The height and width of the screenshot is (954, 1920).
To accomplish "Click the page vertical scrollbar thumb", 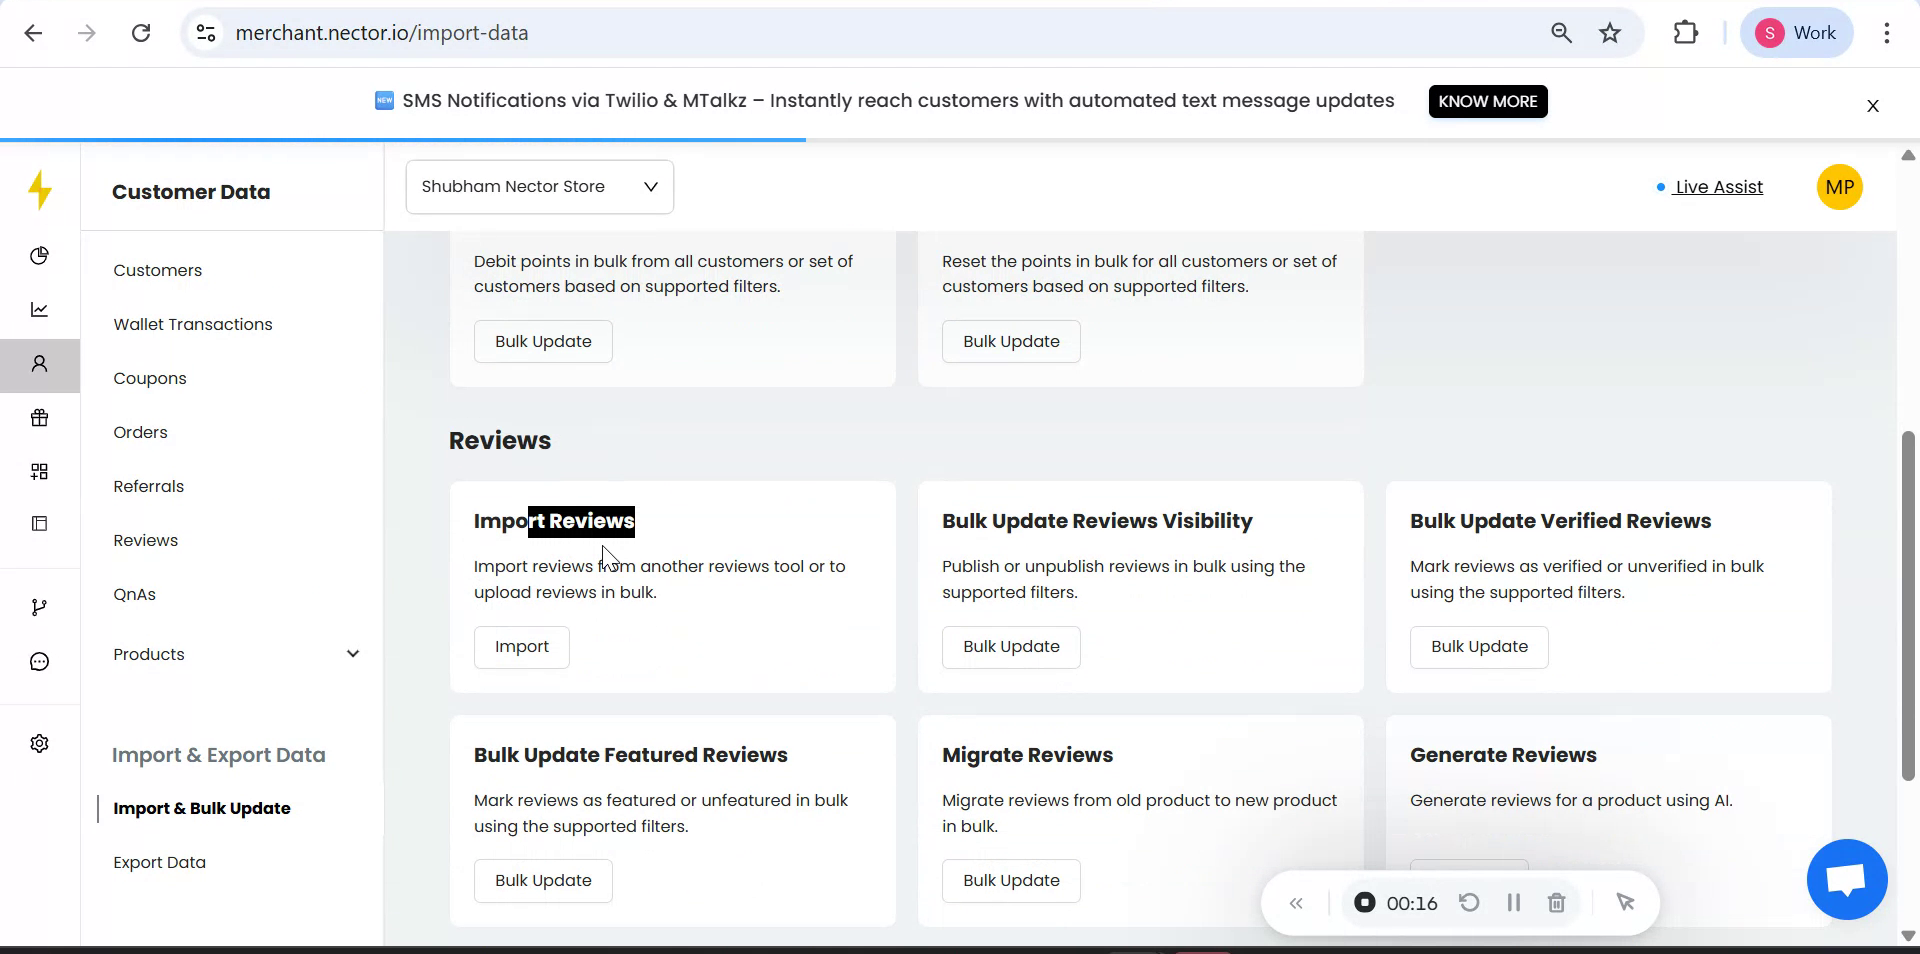I will [x=1908, y=605].
